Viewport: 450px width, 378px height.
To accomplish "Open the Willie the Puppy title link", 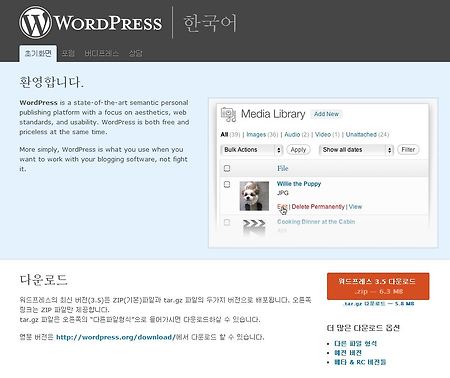I will click(299, 184).
